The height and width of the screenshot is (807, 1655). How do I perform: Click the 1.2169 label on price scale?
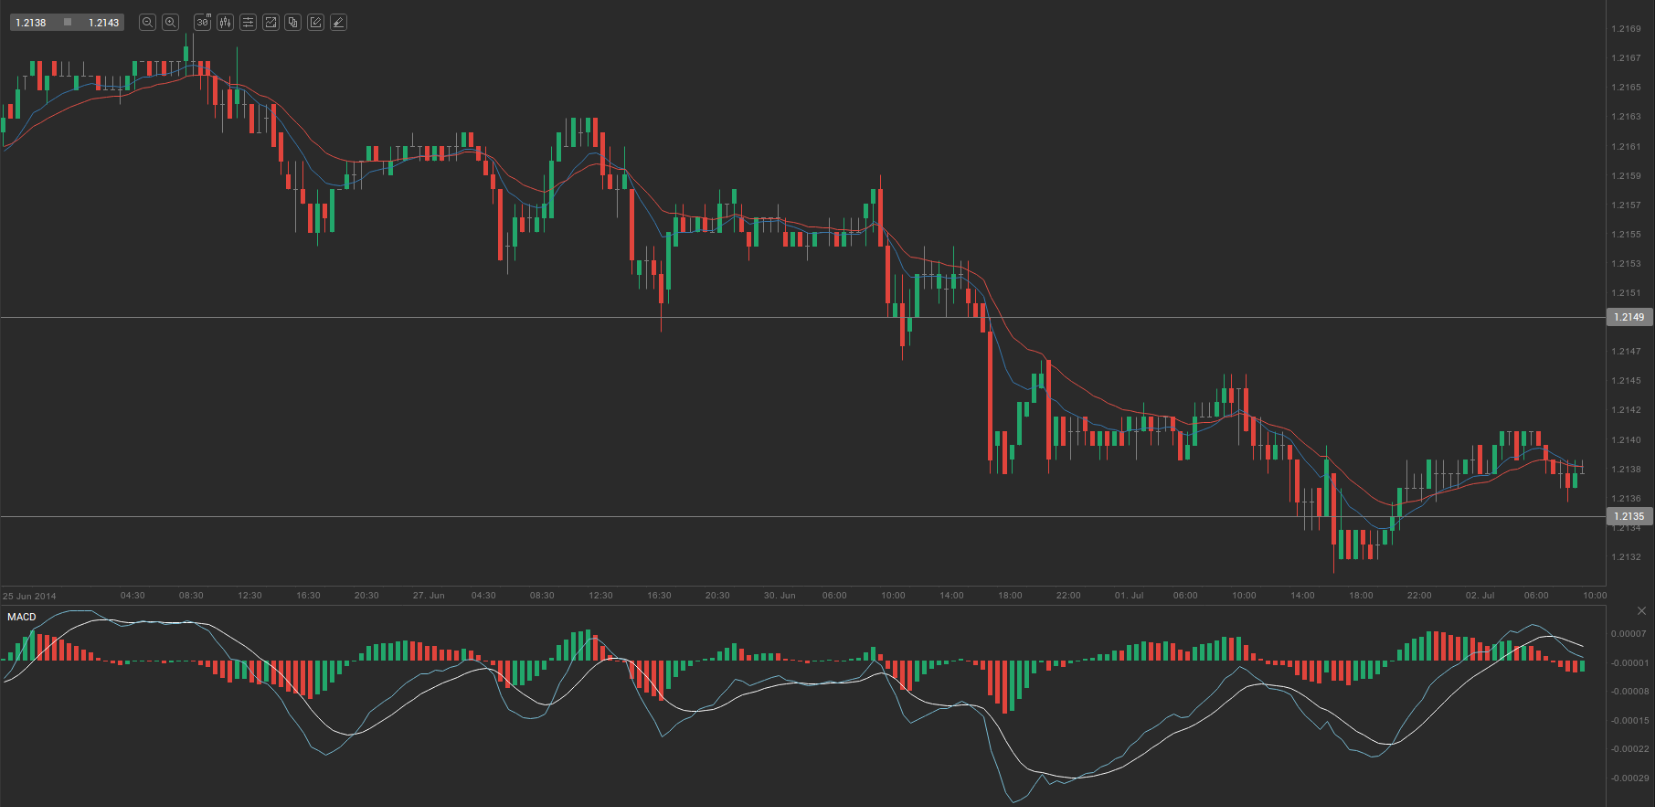pyautogui.click(x=1626, y=29)
